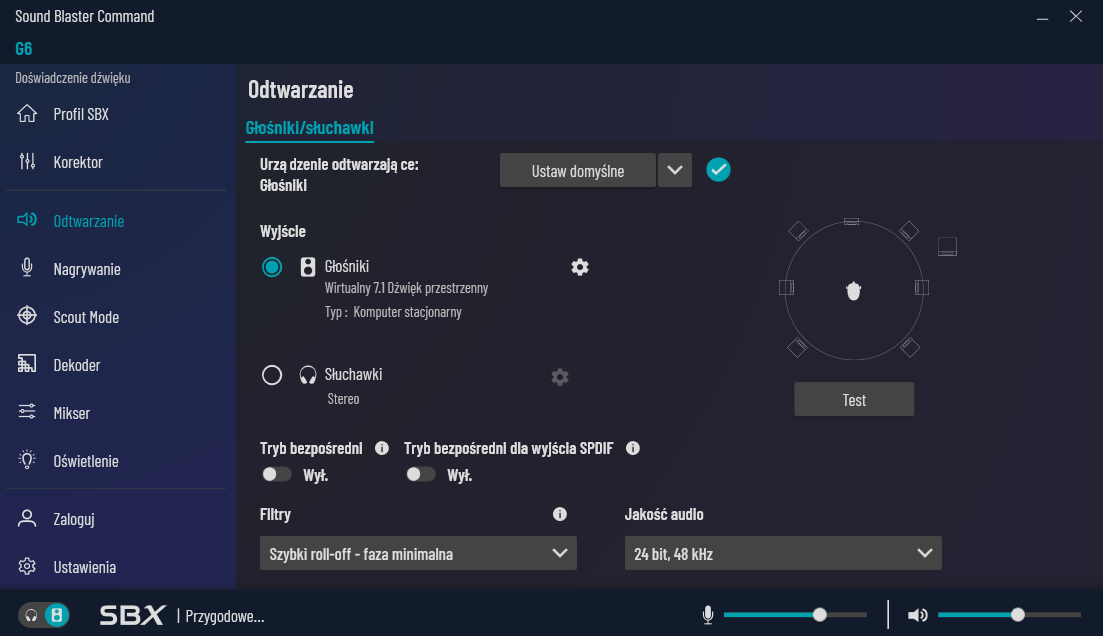The width and height of the screenshot is (1103, 636).
Task: Click the Scout Mode crosshair icon
Action: coord(27,315)
